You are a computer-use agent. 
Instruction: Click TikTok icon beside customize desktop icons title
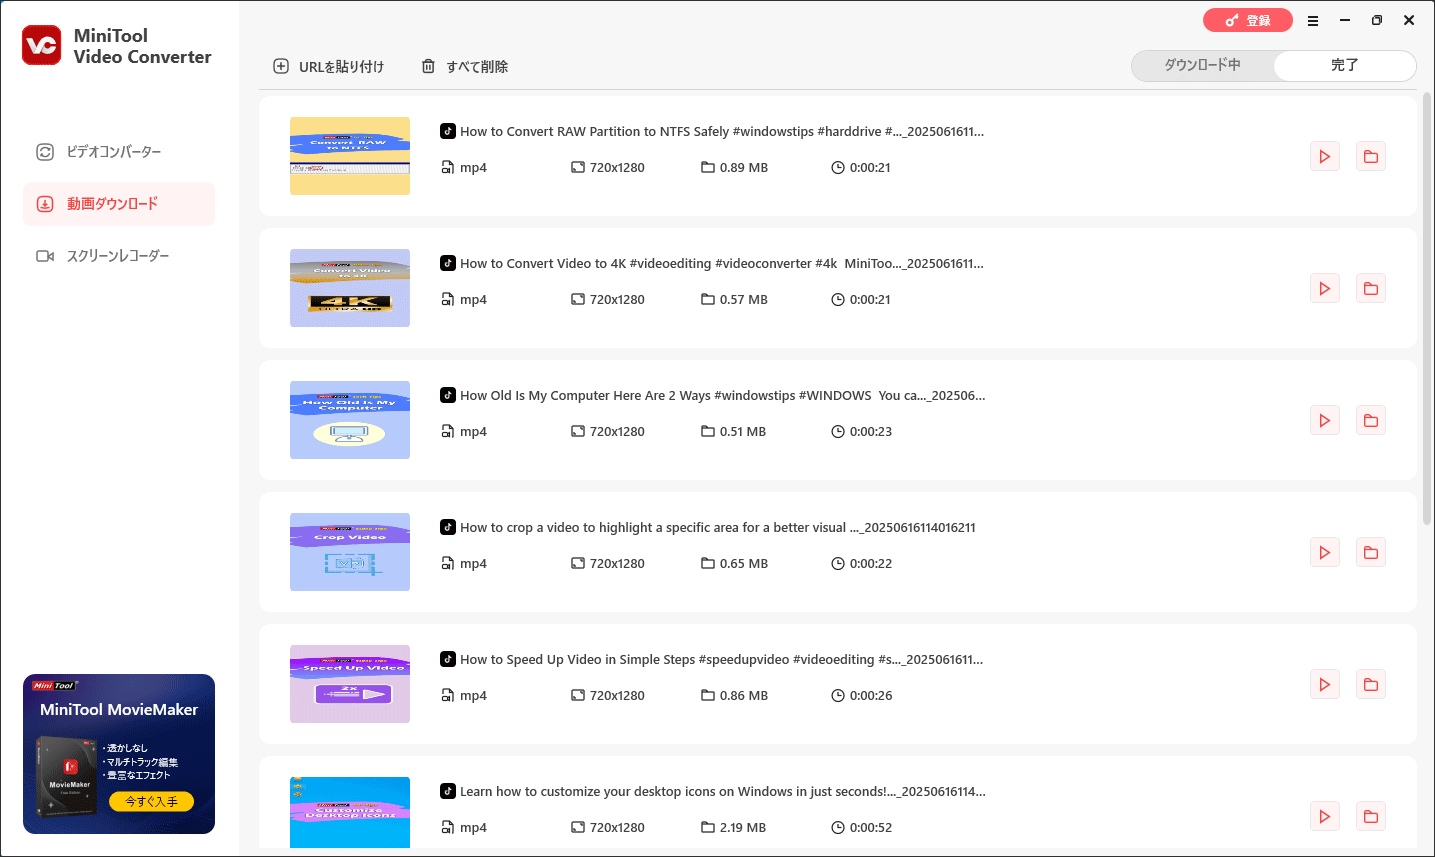(x=448, y=791)
